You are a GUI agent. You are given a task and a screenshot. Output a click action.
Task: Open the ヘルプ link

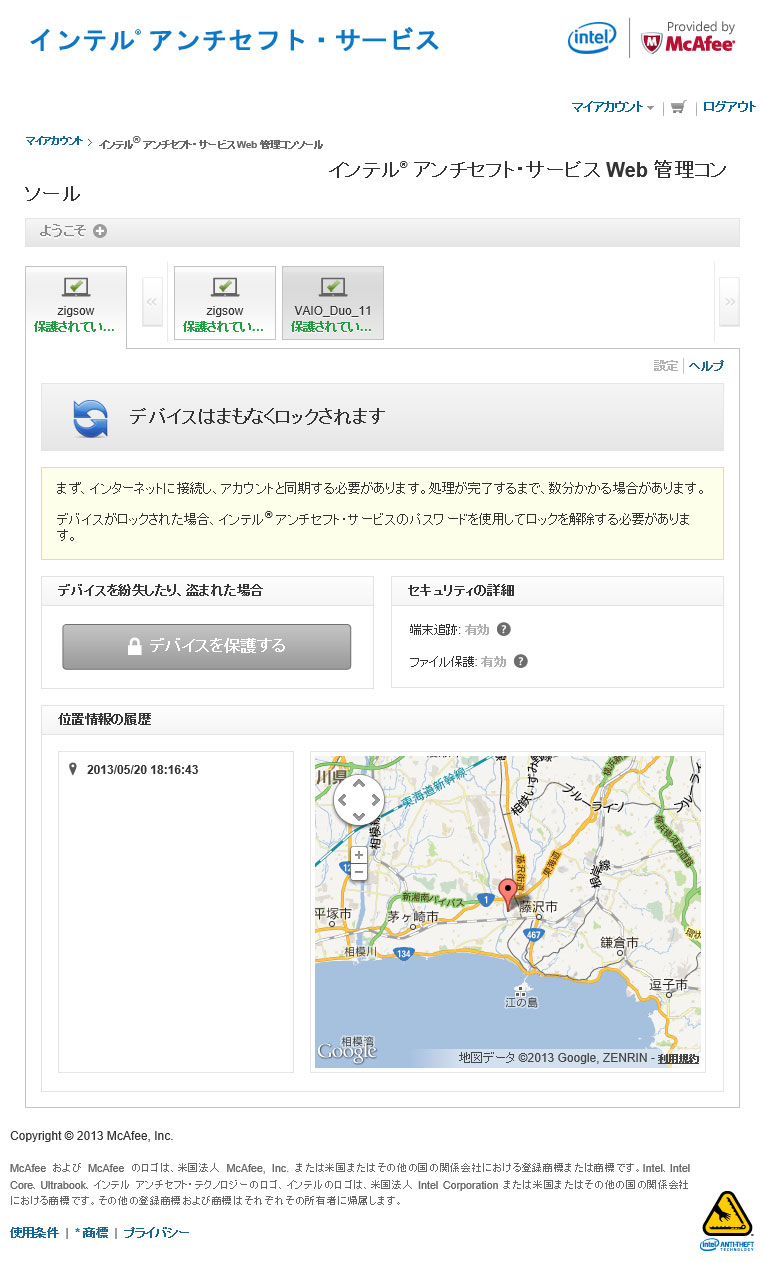pos(706,366)
